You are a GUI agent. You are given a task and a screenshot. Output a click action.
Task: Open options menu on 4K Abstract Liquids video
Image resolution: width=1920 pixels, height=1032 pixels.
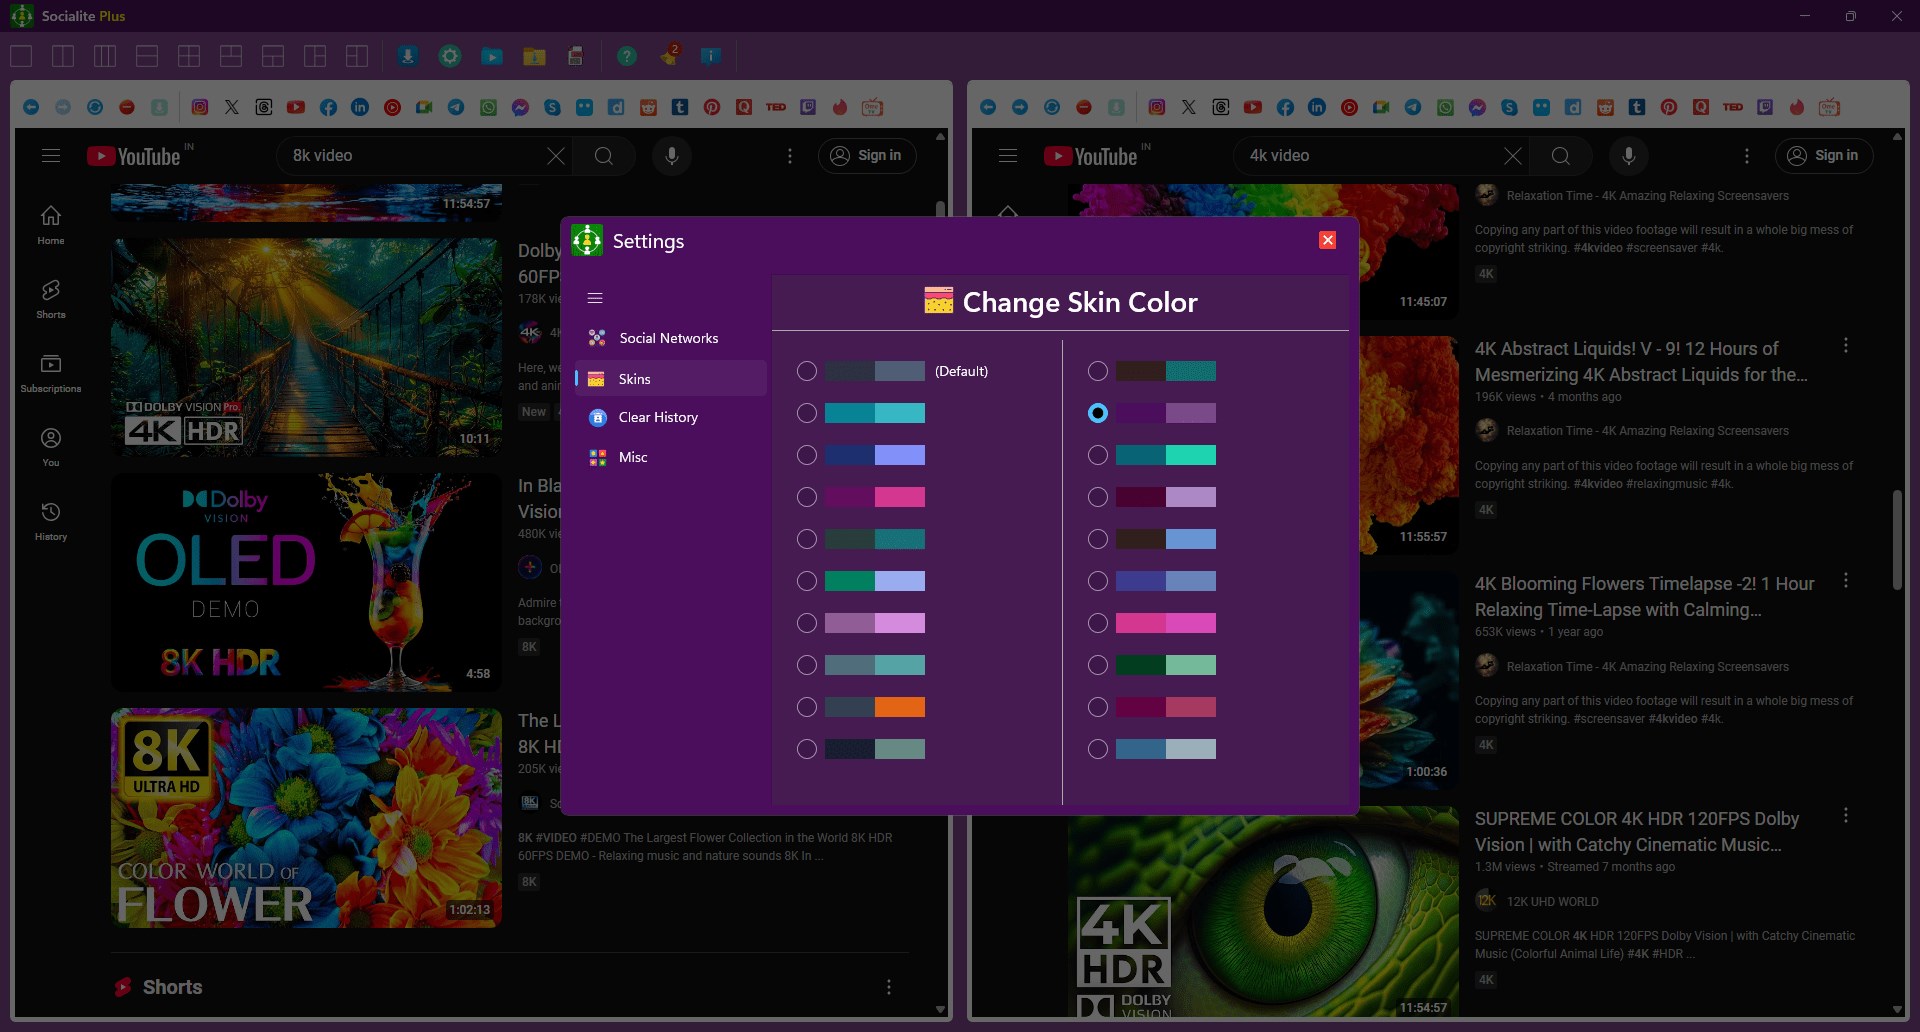point(1846,345)
